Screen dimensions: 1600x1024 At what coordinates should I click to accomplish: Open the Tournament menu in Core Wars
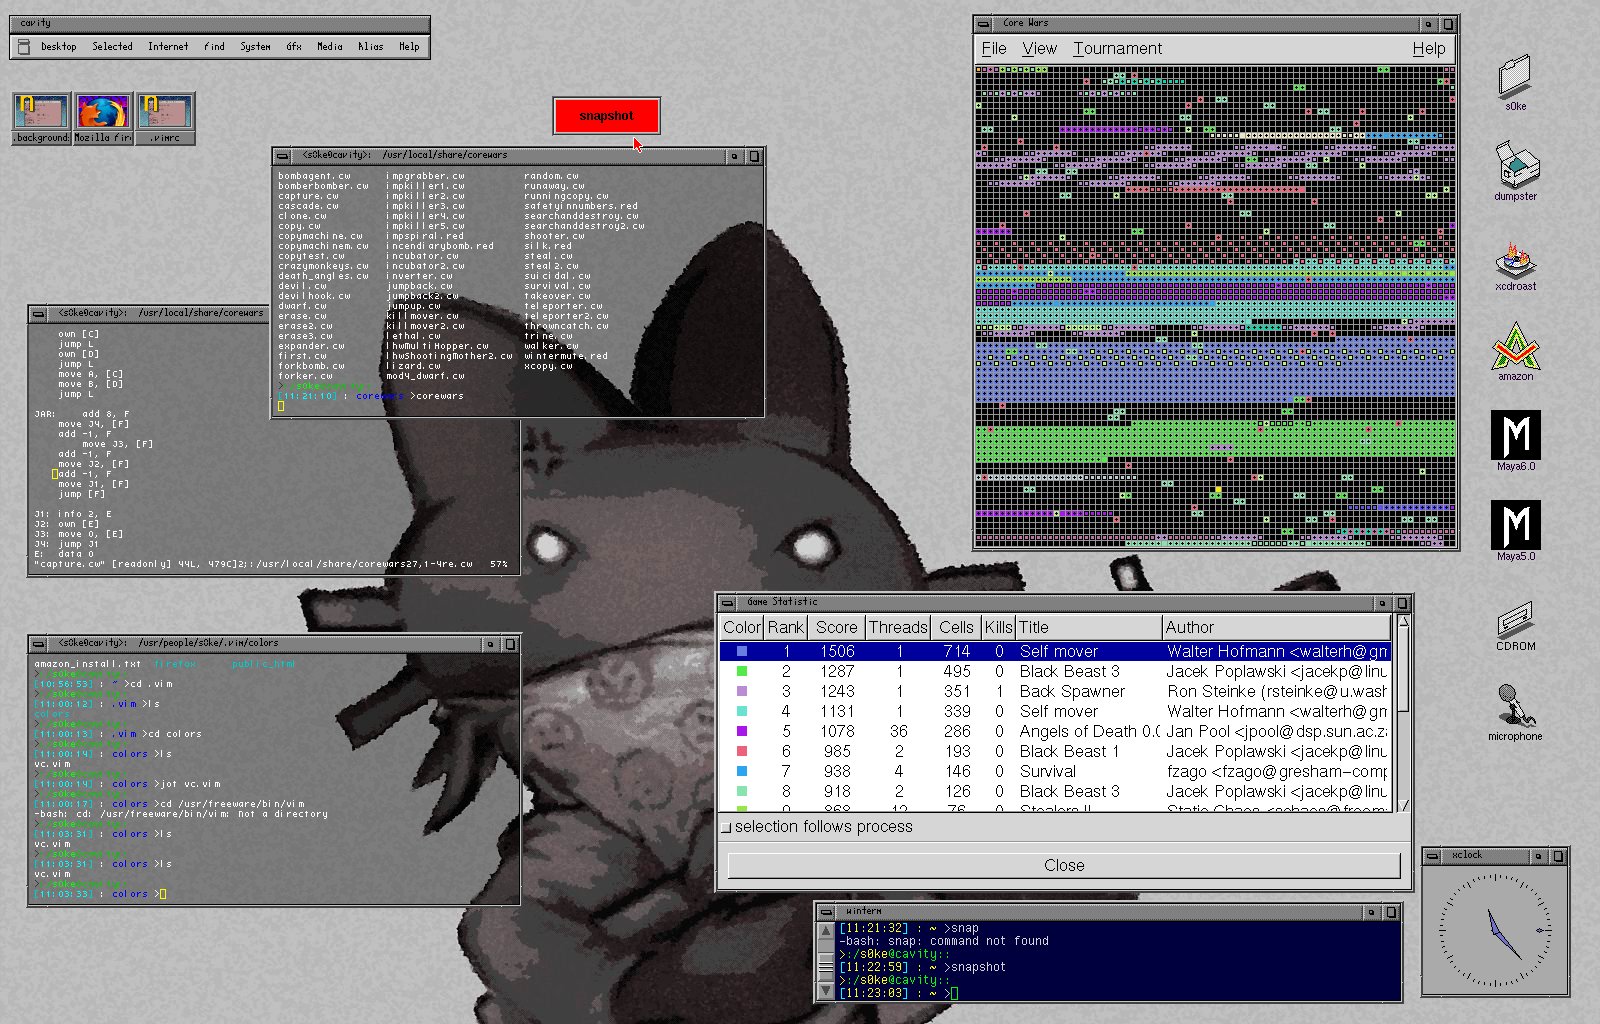tap(1117, 49)
